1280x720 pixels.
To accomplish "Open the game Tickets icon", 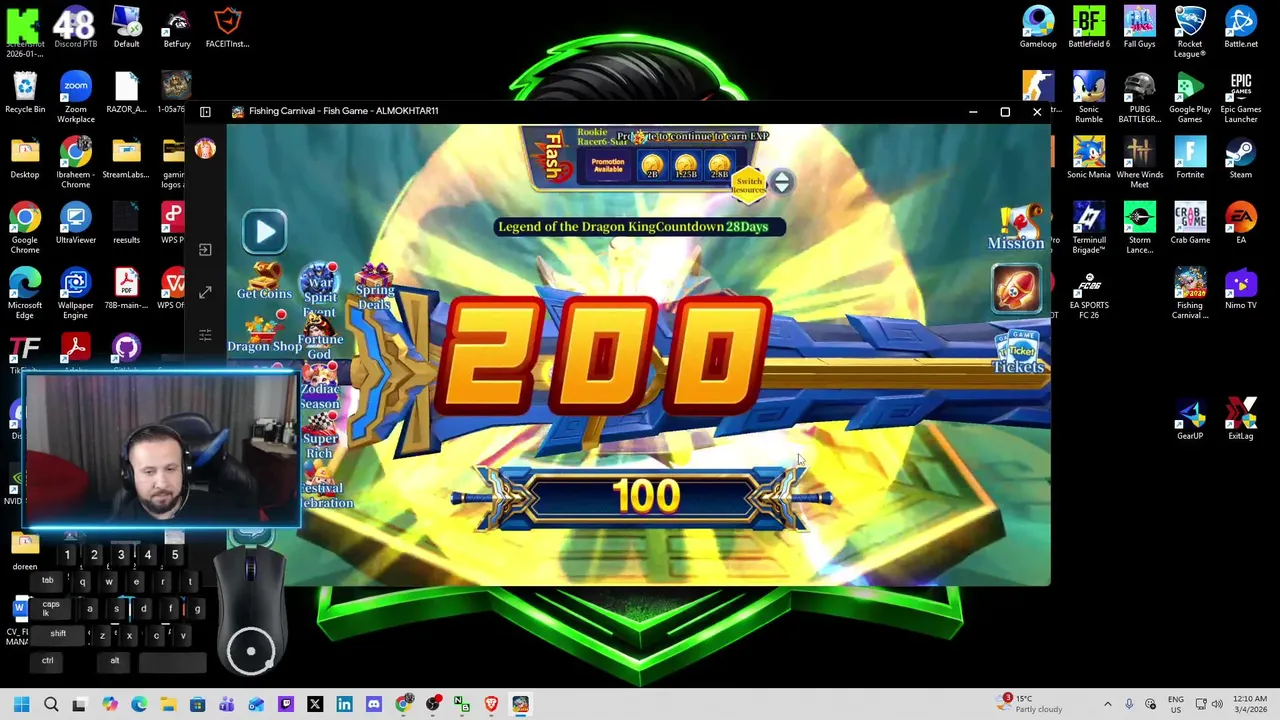I will 1018,353.
